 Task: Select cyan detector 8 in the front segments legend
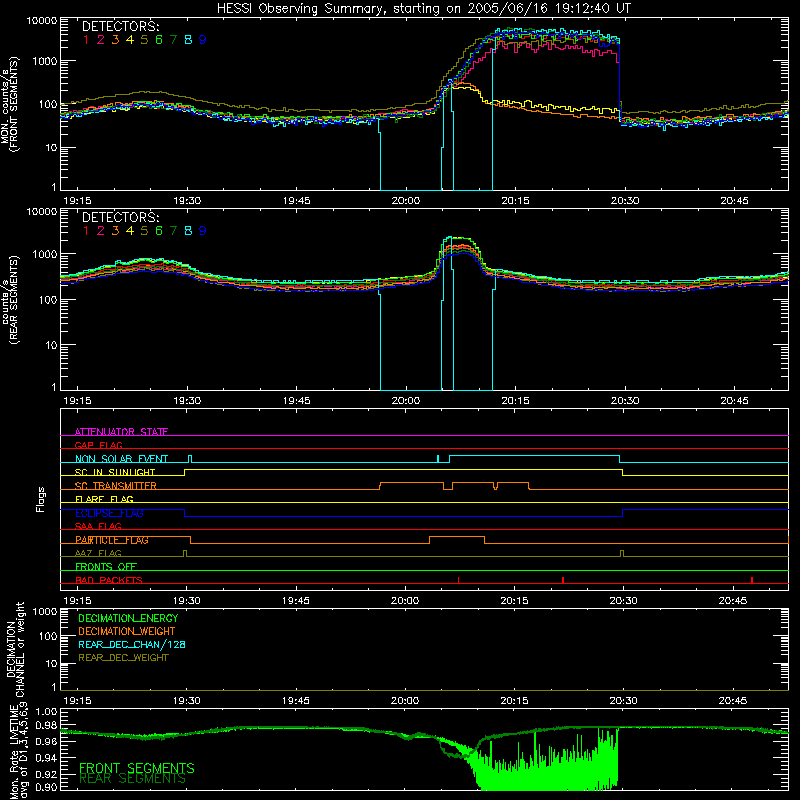188,40
